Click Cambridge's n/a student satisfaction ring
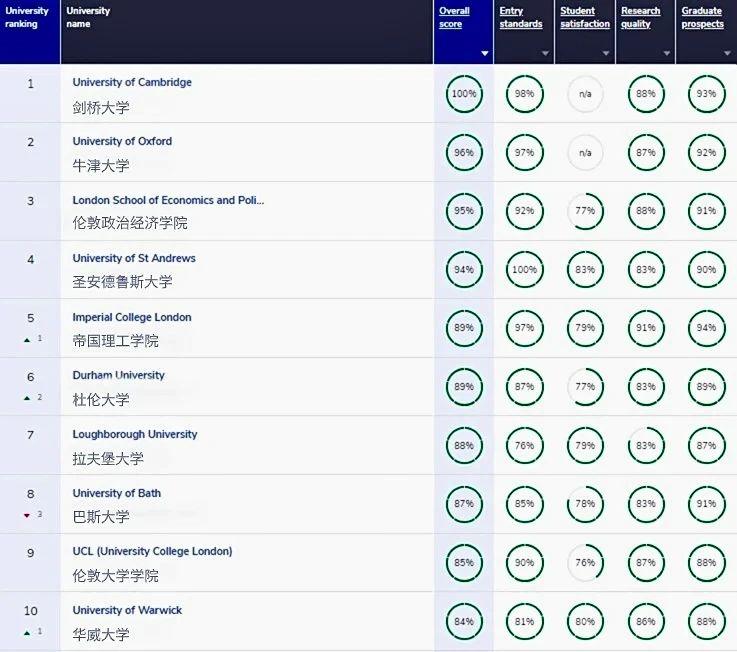This screenshot has height=652, width=737. pyautogui.click(x=585, y=94)
